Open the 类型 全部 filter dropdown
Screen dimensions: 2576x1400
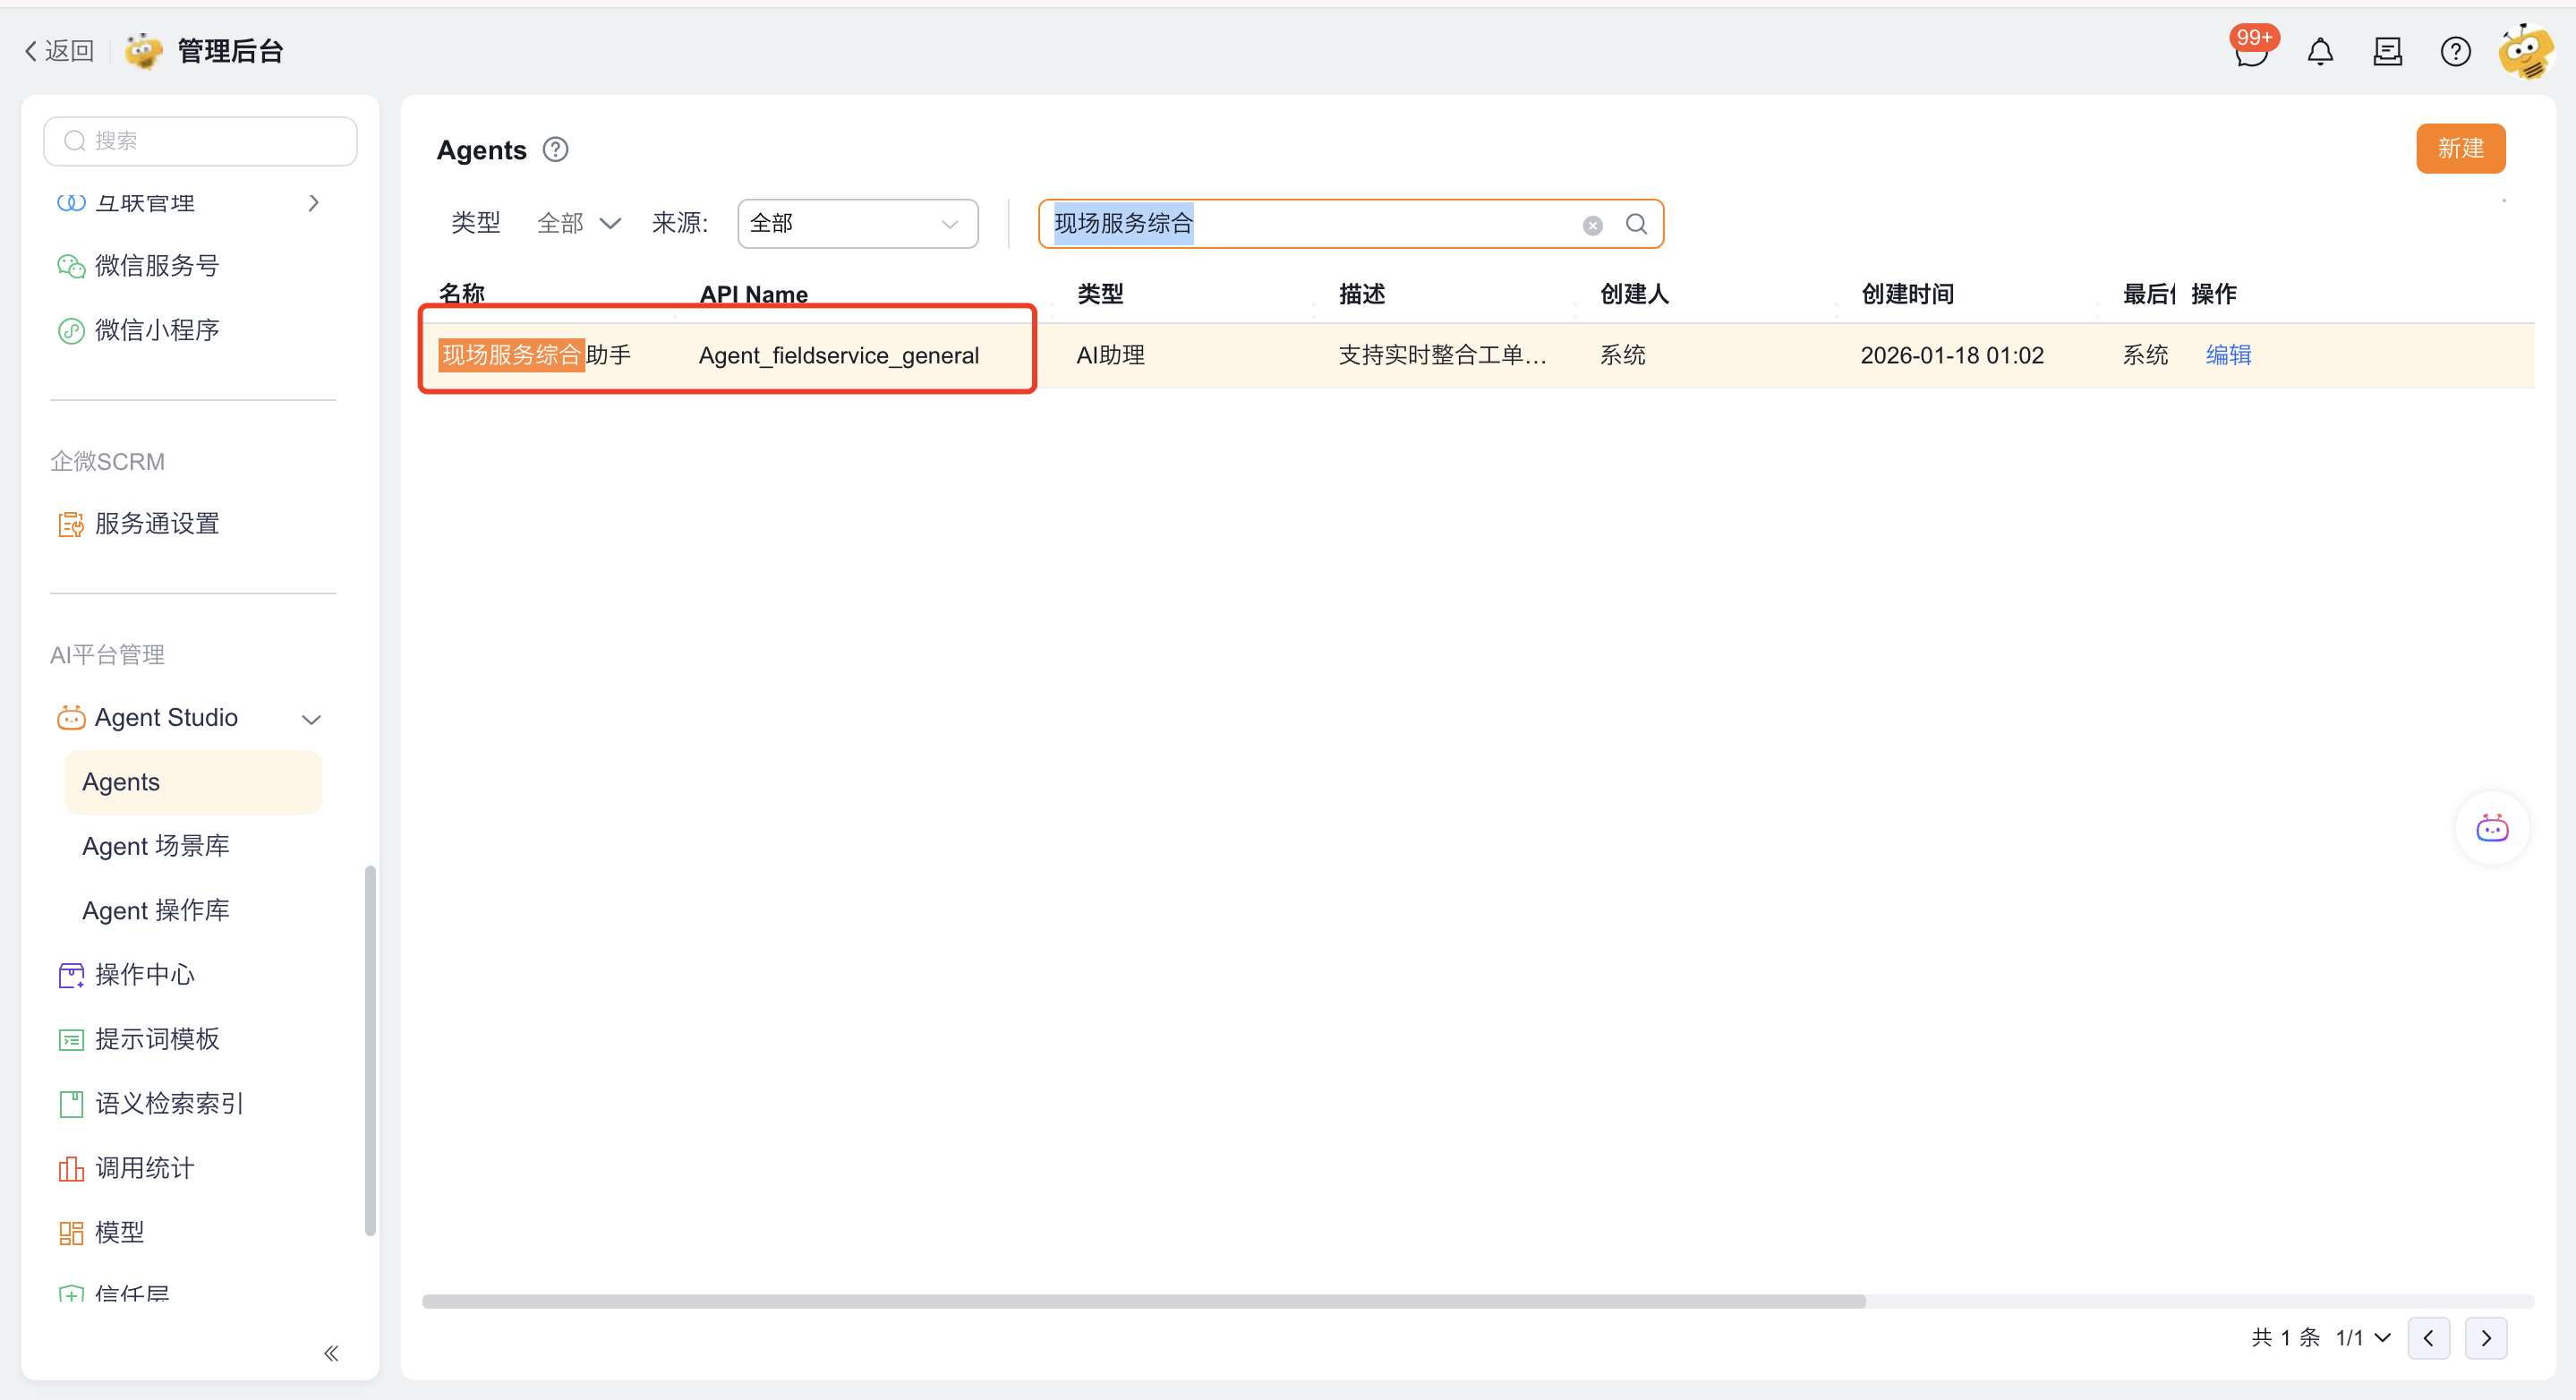[x=579, y=223]
